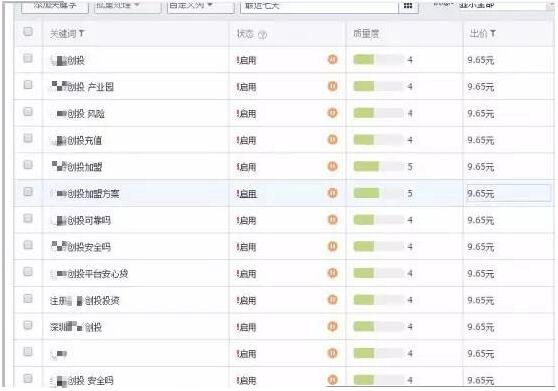Screen dimensions: 558x391
Task: Click quality bar in 创投加盟方案 row
Action: (379, 193)
